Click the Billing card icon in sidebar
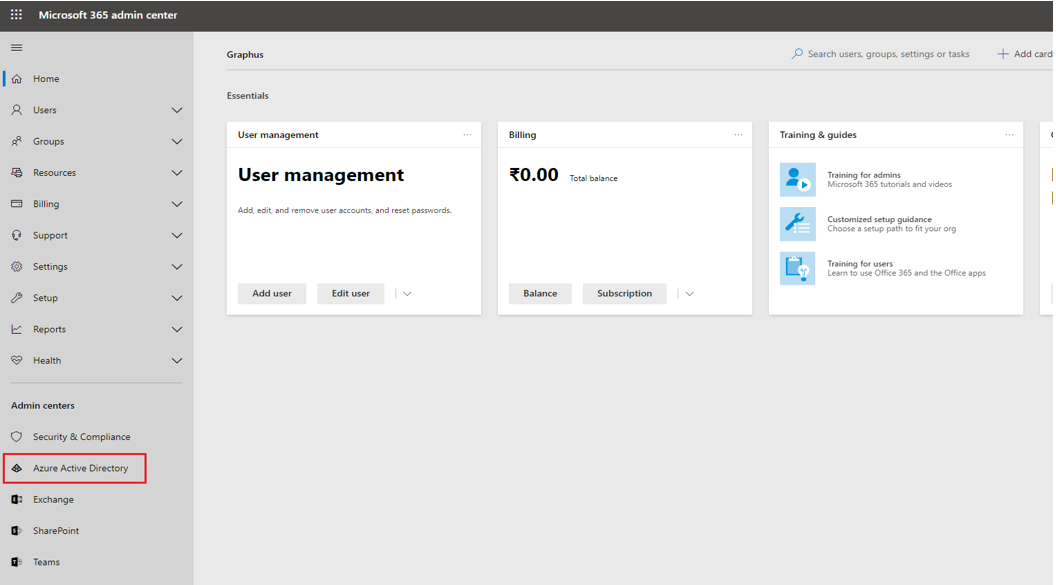The image size is (1056, 585). point(17,204)
